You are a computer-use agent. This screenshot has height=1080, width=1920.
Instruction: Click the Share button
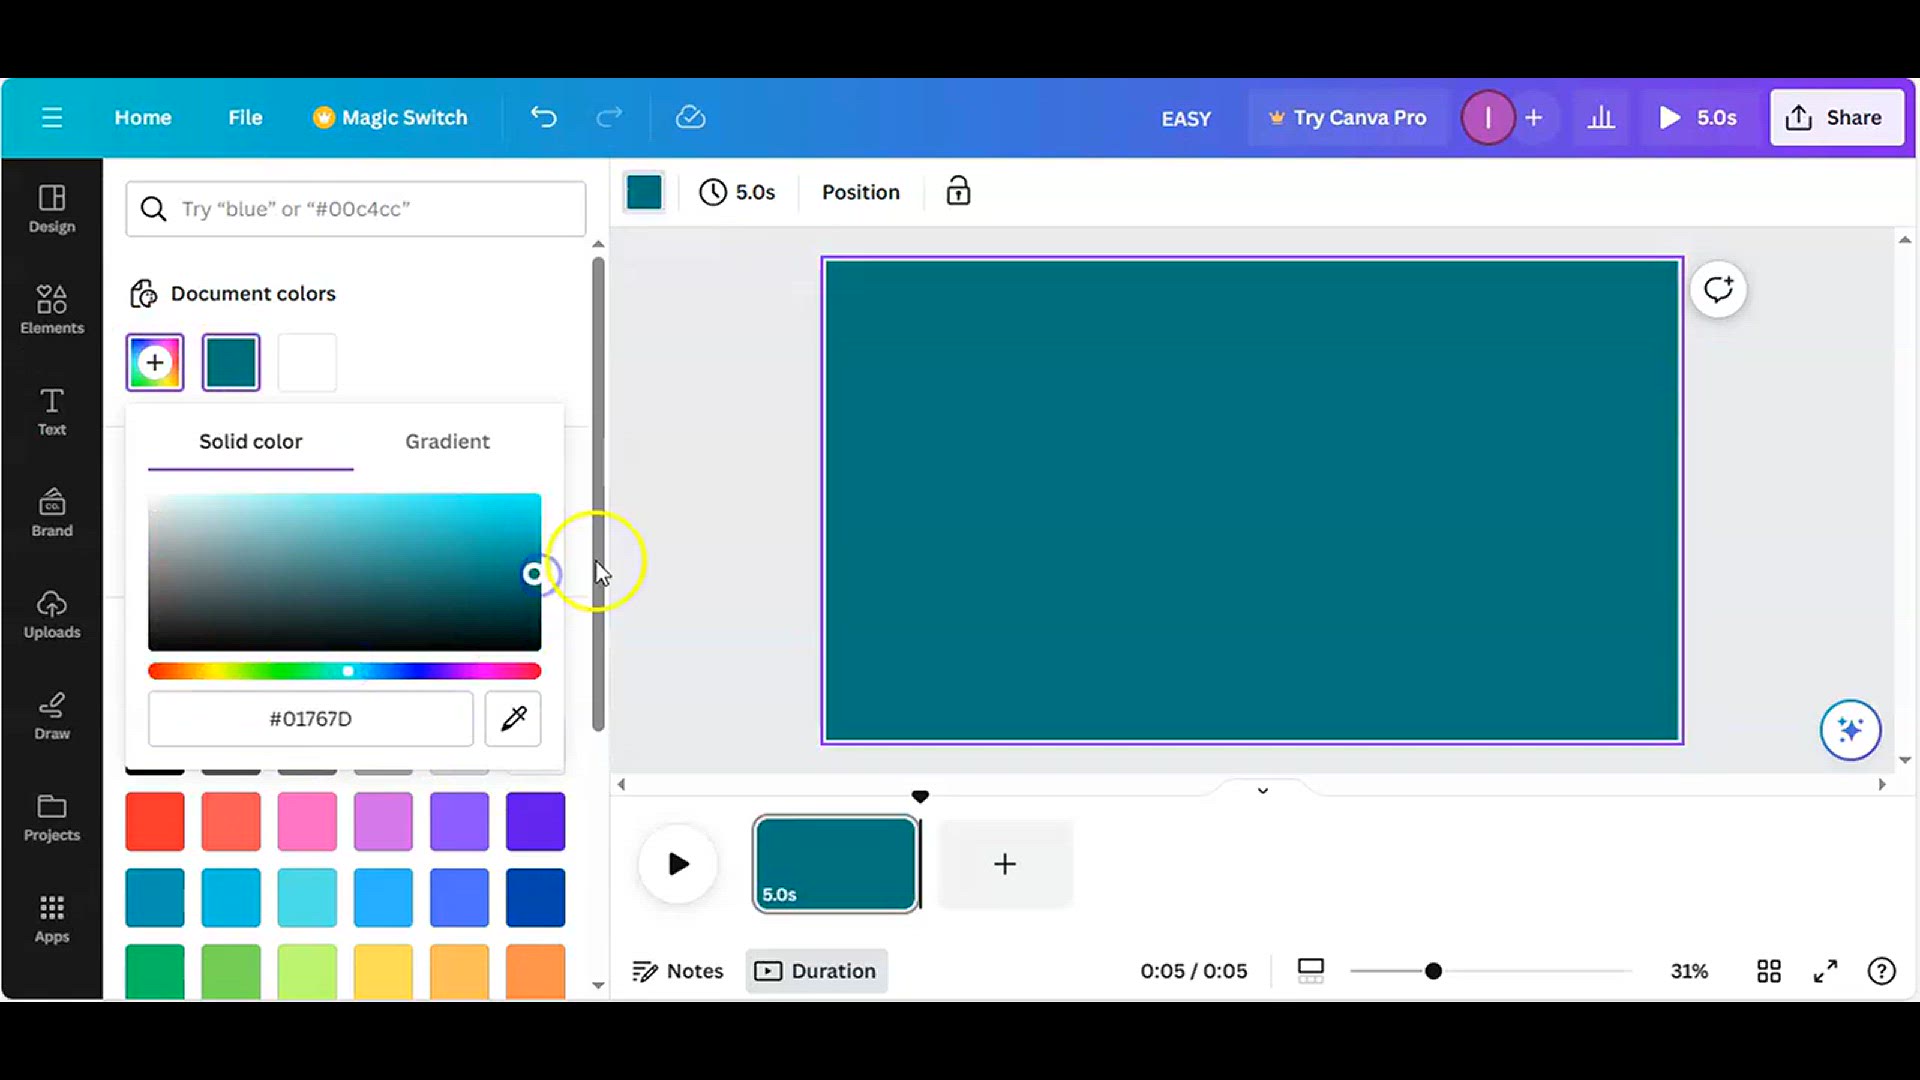[1836, 118]
